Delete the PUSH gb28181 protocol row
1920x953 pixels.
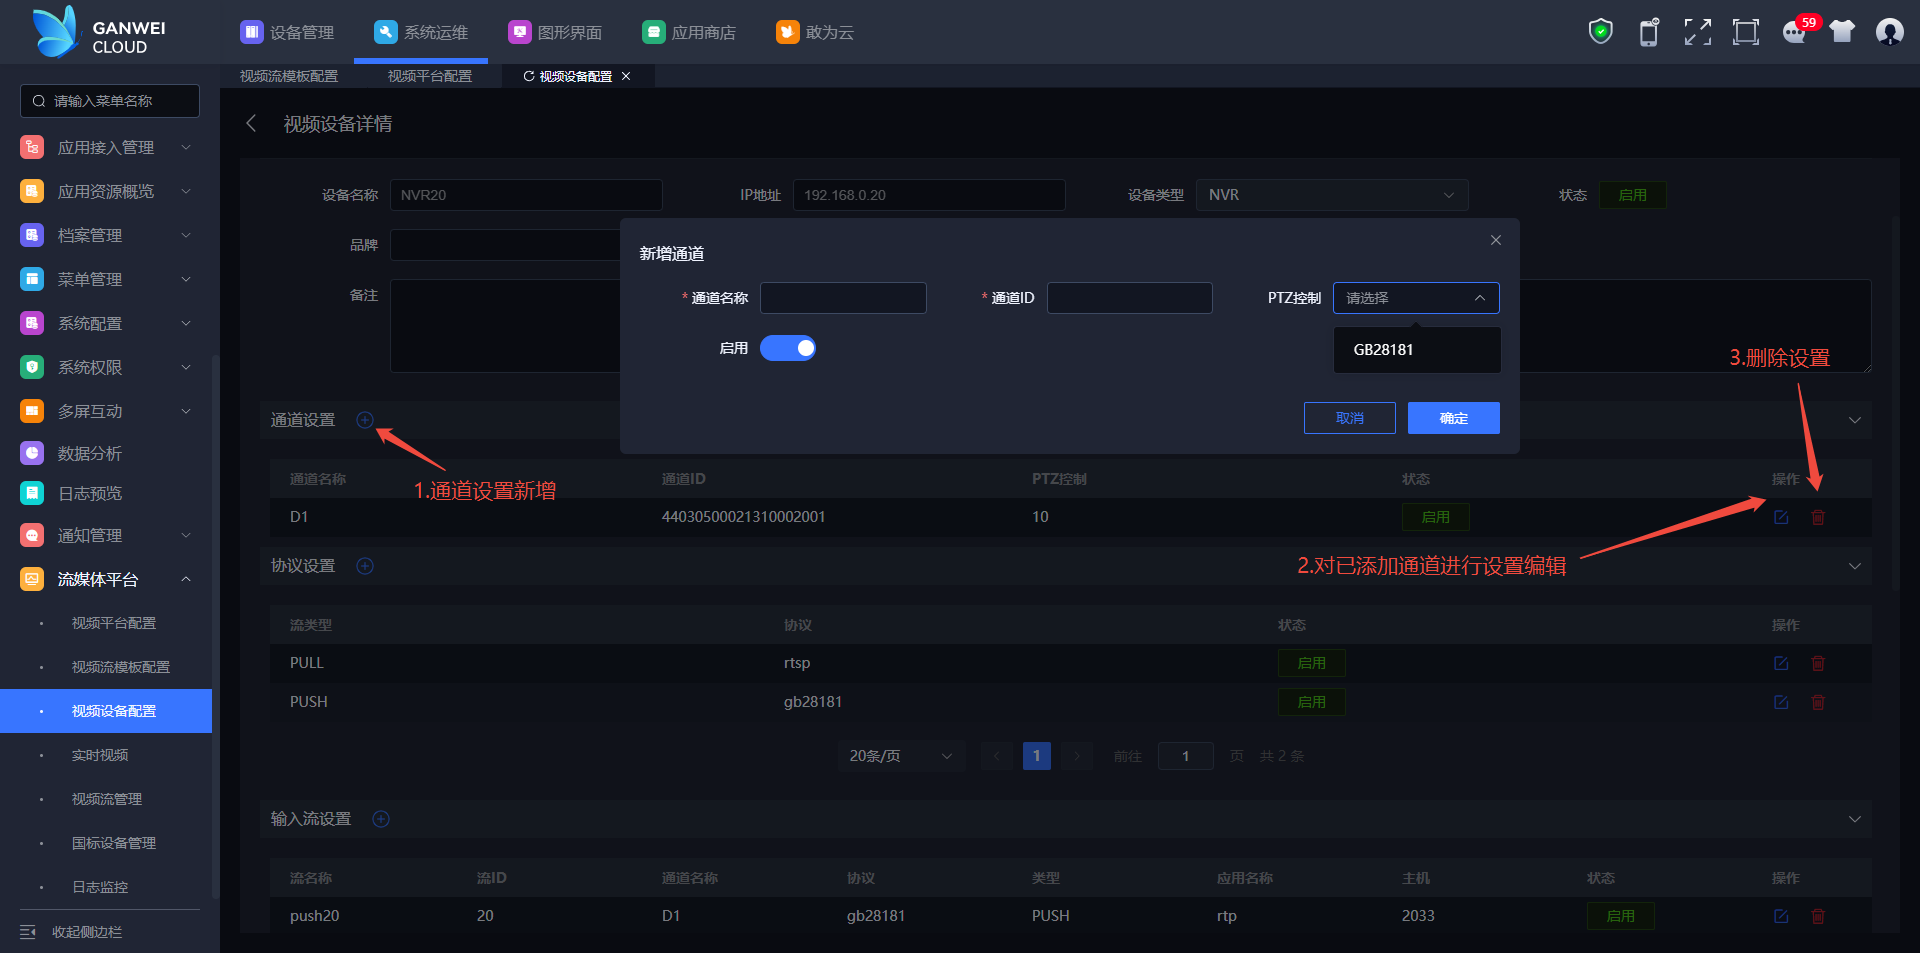(x=1818, y=702)
